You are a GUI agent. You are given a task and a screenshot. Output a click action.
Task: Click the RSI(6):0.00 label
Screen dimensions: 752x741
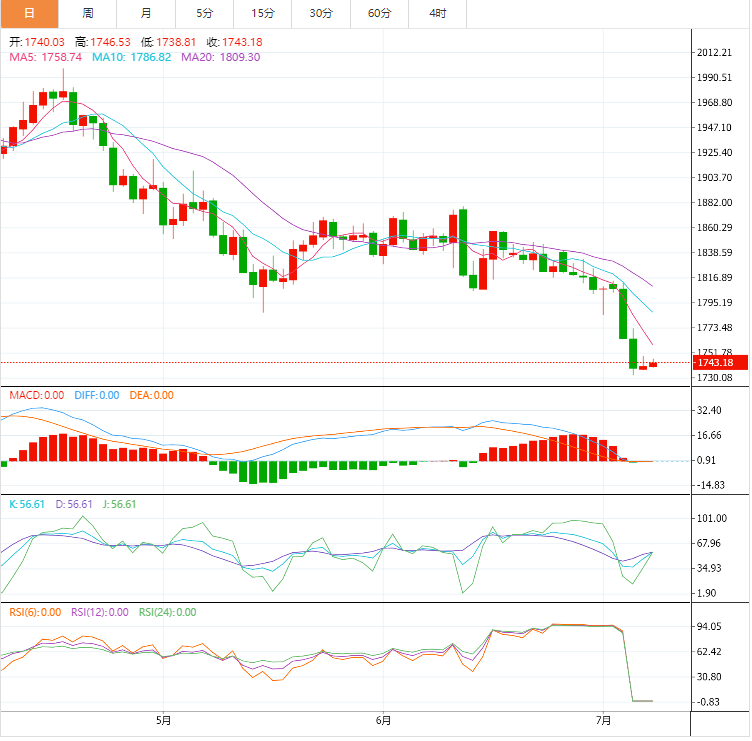click(x=35, y=612)
